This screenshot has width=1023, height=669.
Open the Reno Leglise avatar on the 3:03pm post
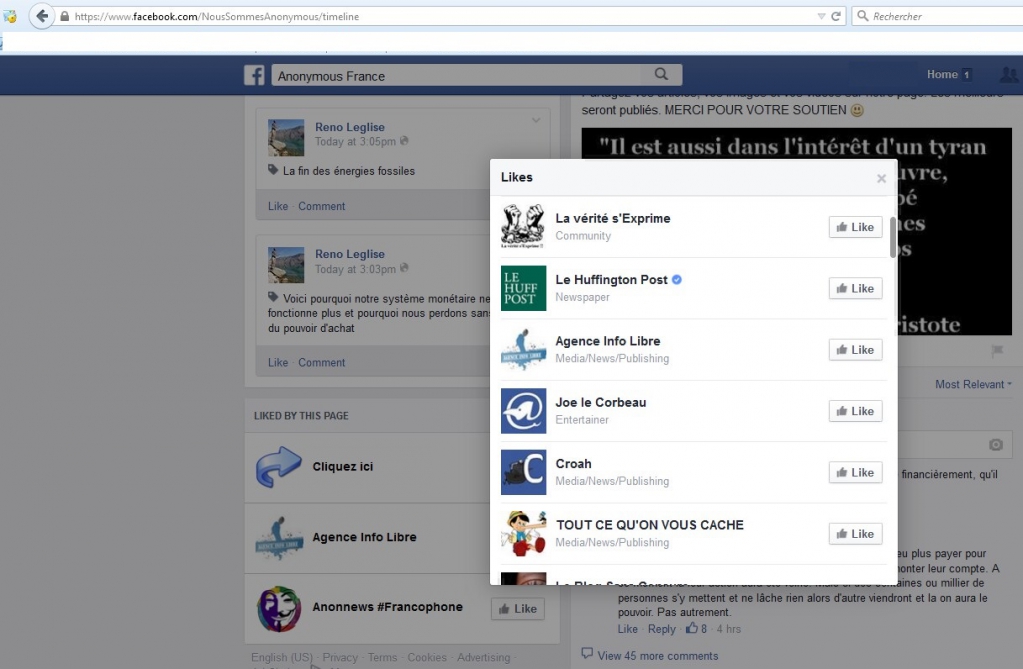tap(286, 264)
